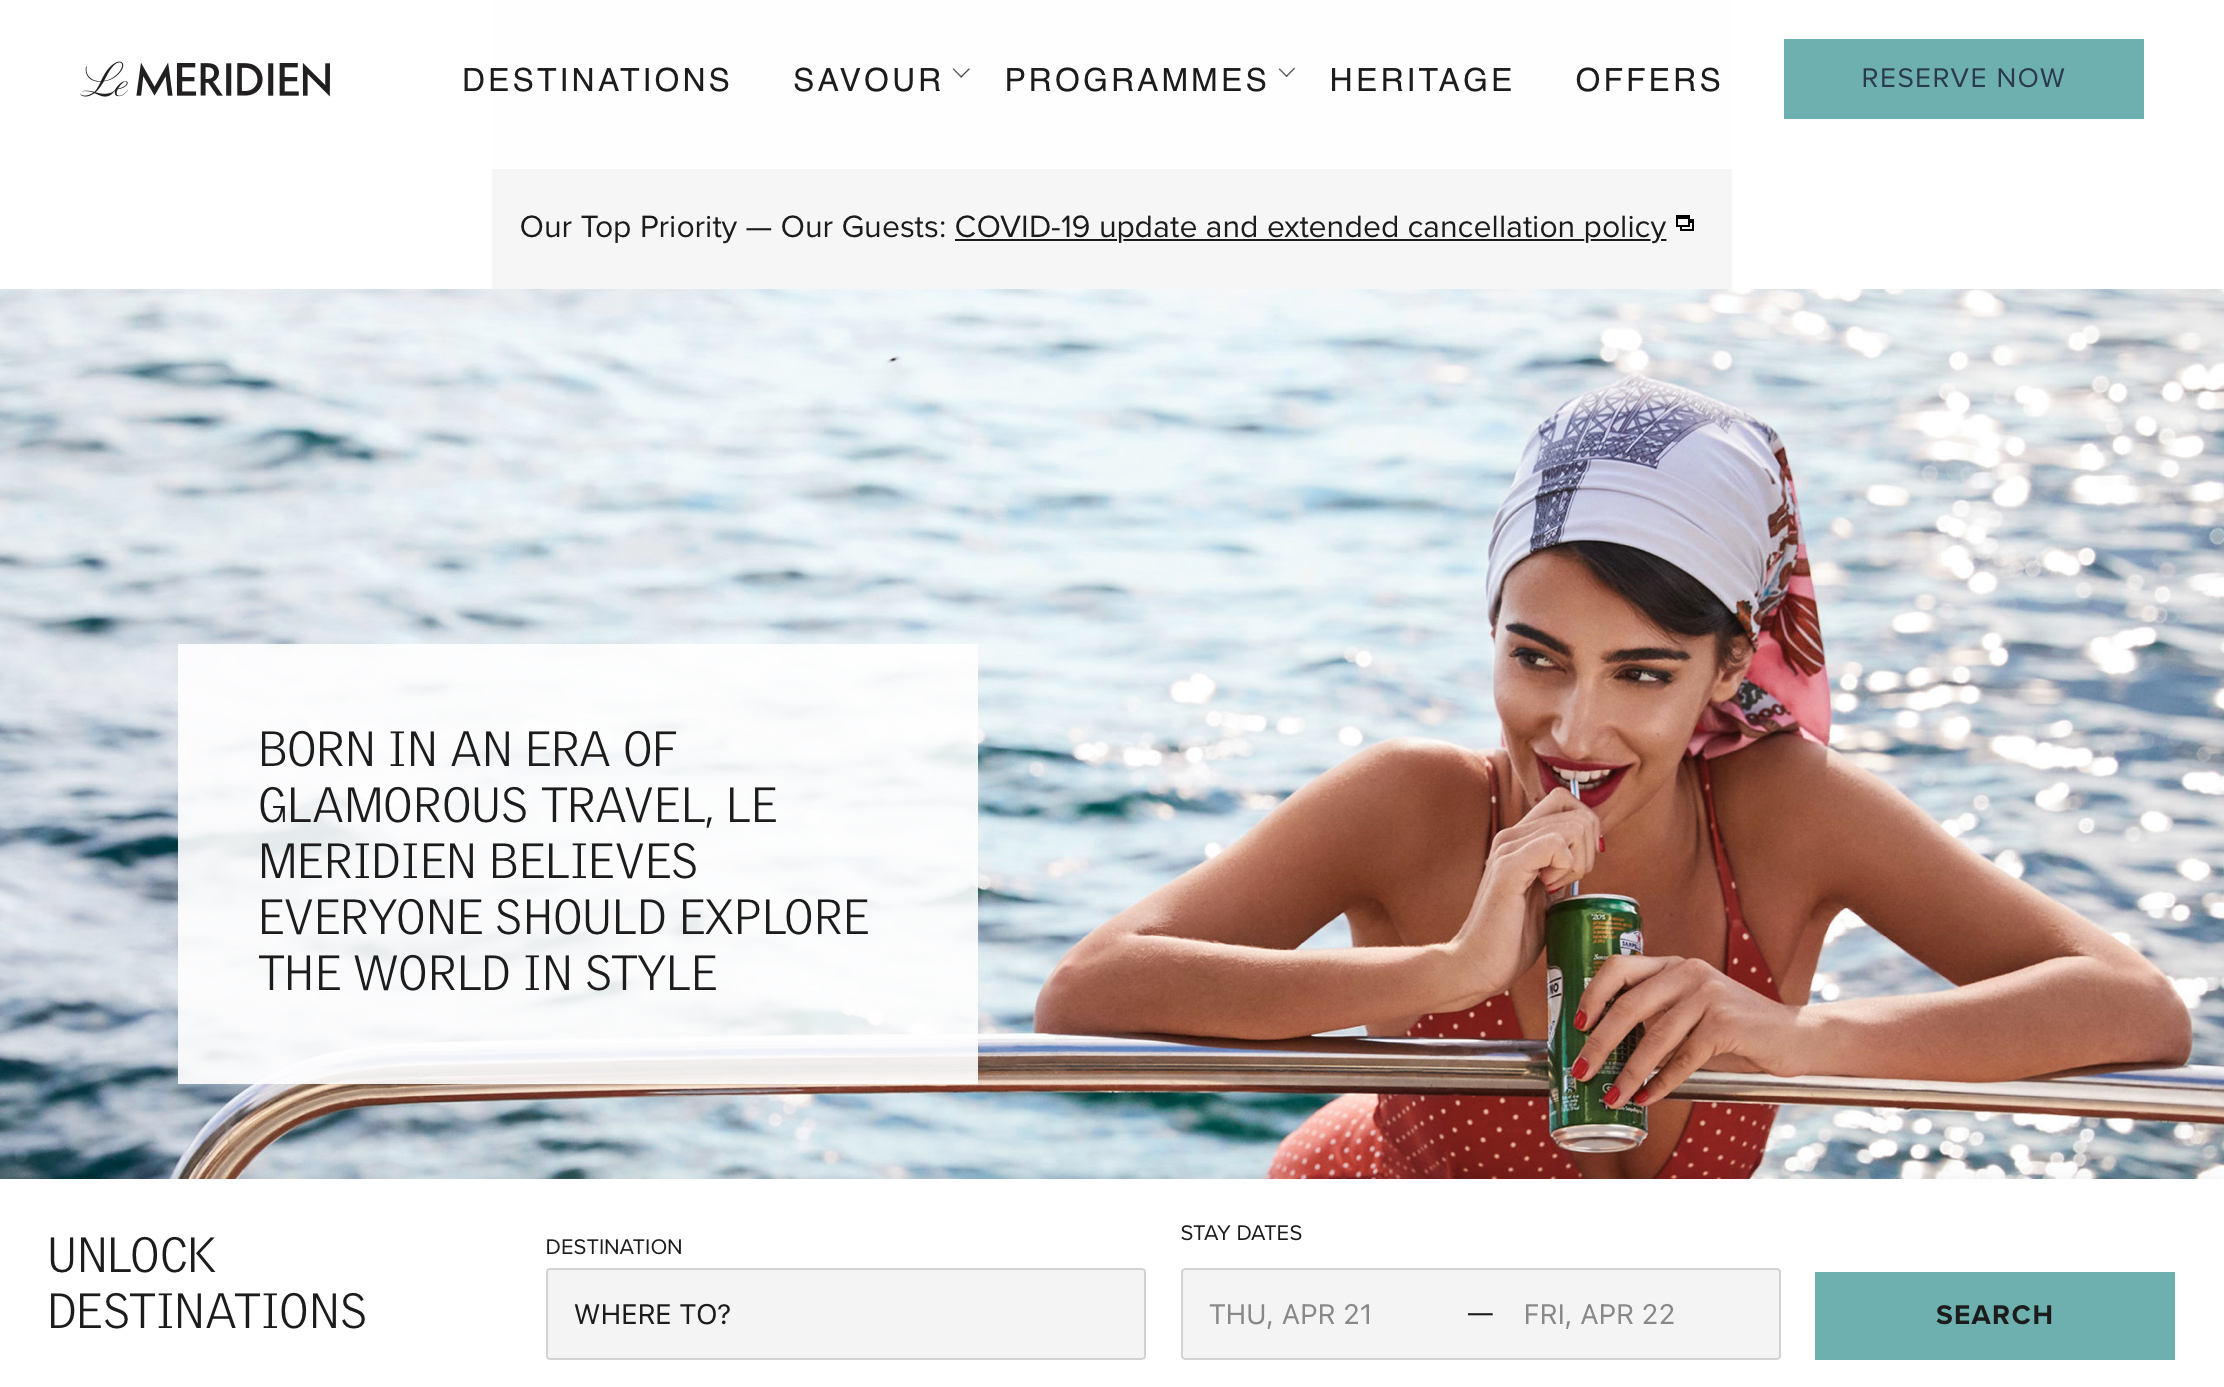The height and width of the screenshot is (1387, 2224).
Task: Go to the Heritage page
Action: [1421, 80]
